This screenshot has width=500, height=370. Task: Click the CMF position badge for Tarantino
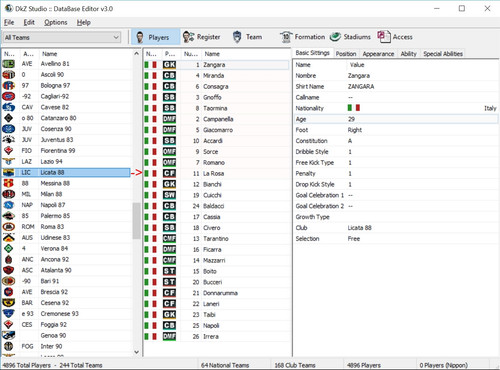pyautogui.click(x=169, y=239)
